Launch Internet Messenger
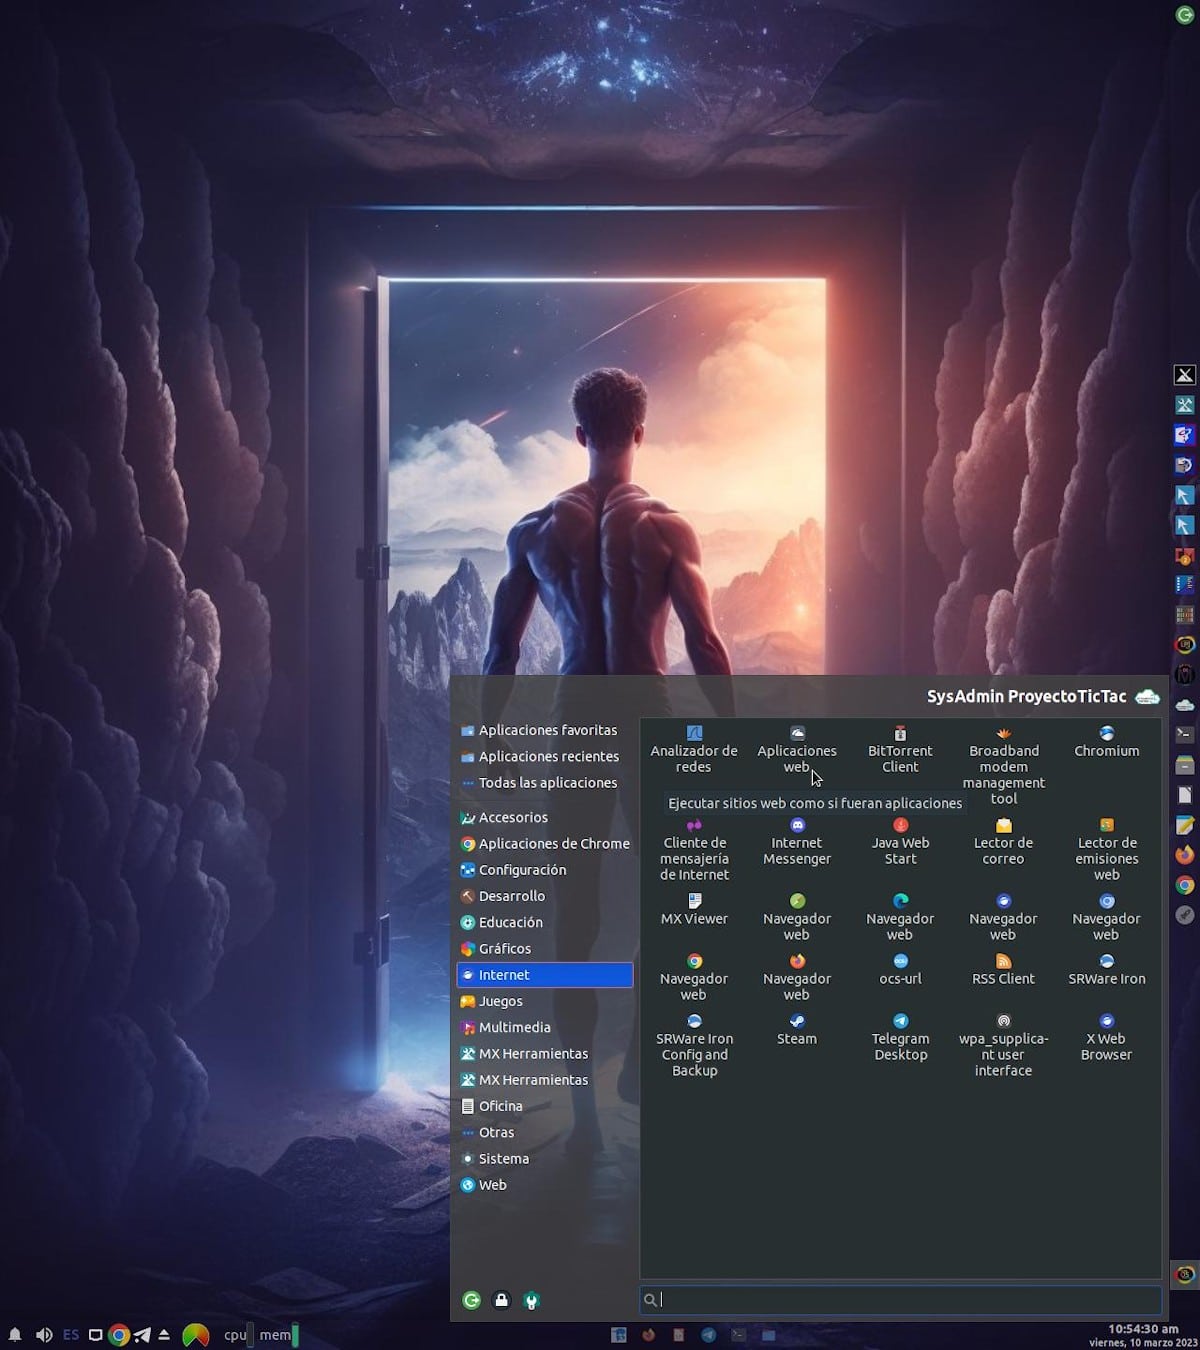Screen dimensions: 1200x1350 pyautogui.click(x=797, y=842)
